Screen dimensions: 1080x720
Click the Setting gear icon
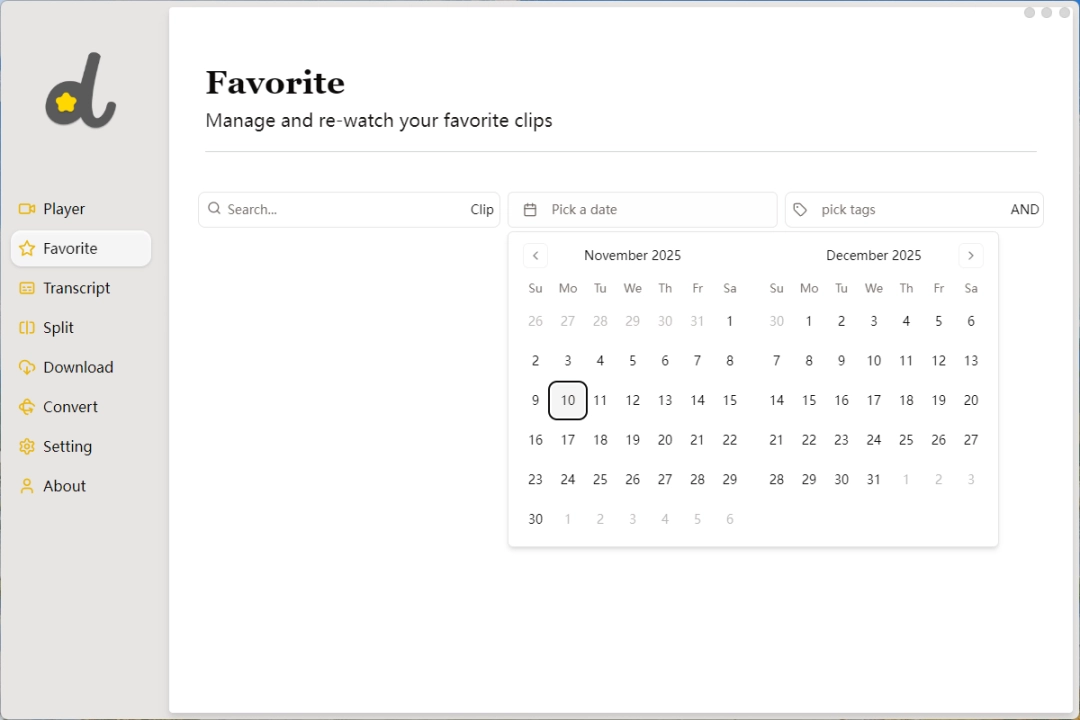(27, 447)
